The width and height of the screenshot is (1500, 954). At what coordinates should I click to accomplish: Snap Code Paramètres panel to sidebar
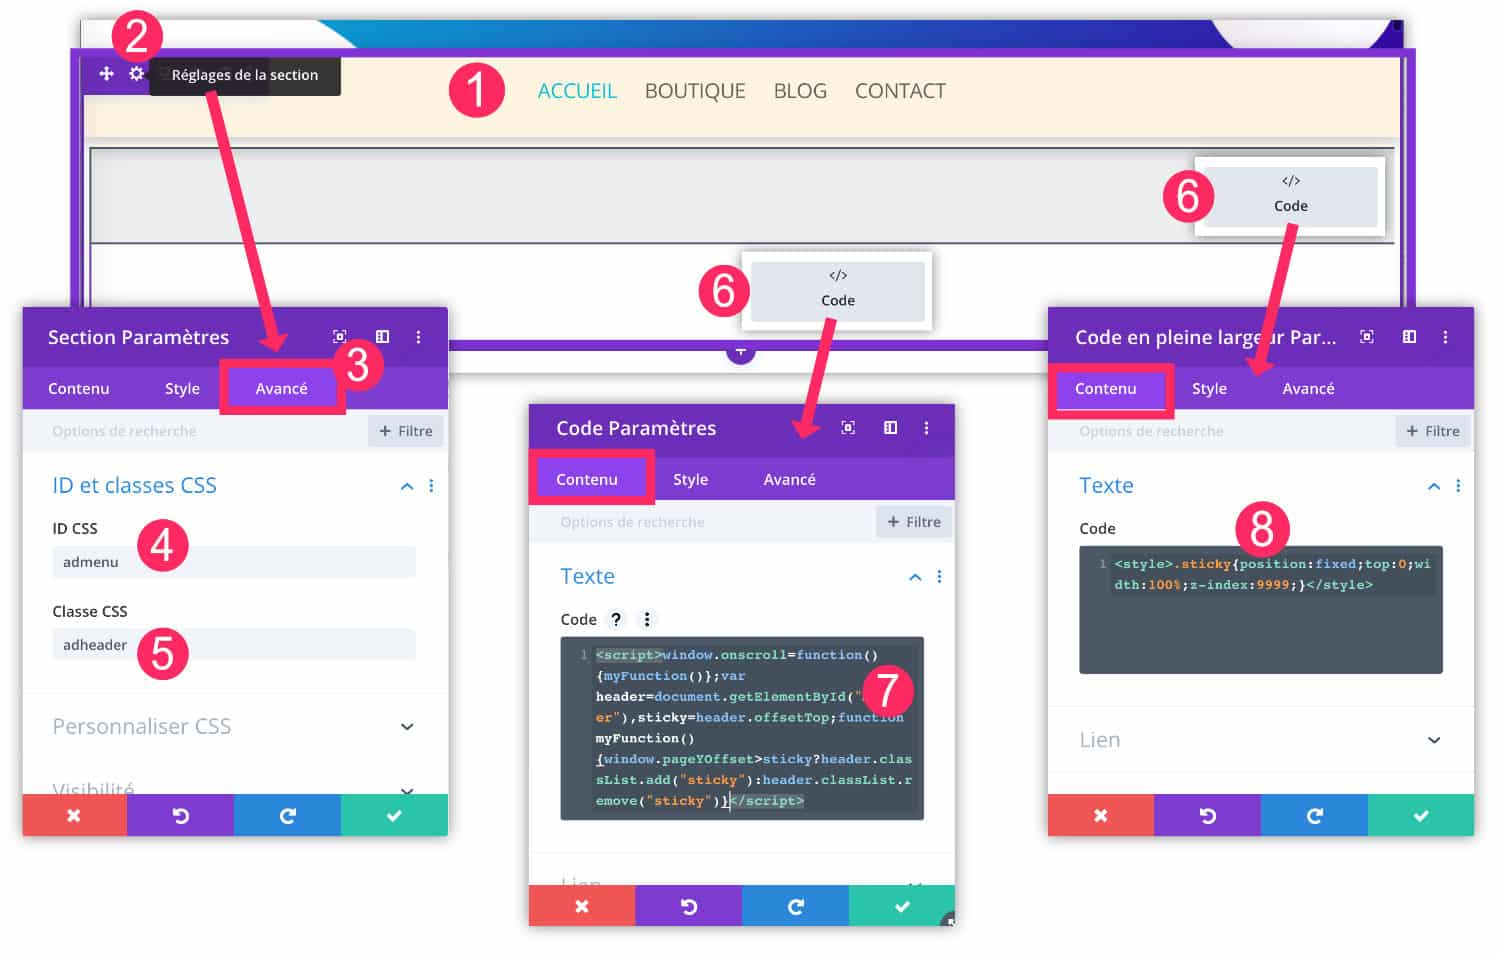point(890,428)
